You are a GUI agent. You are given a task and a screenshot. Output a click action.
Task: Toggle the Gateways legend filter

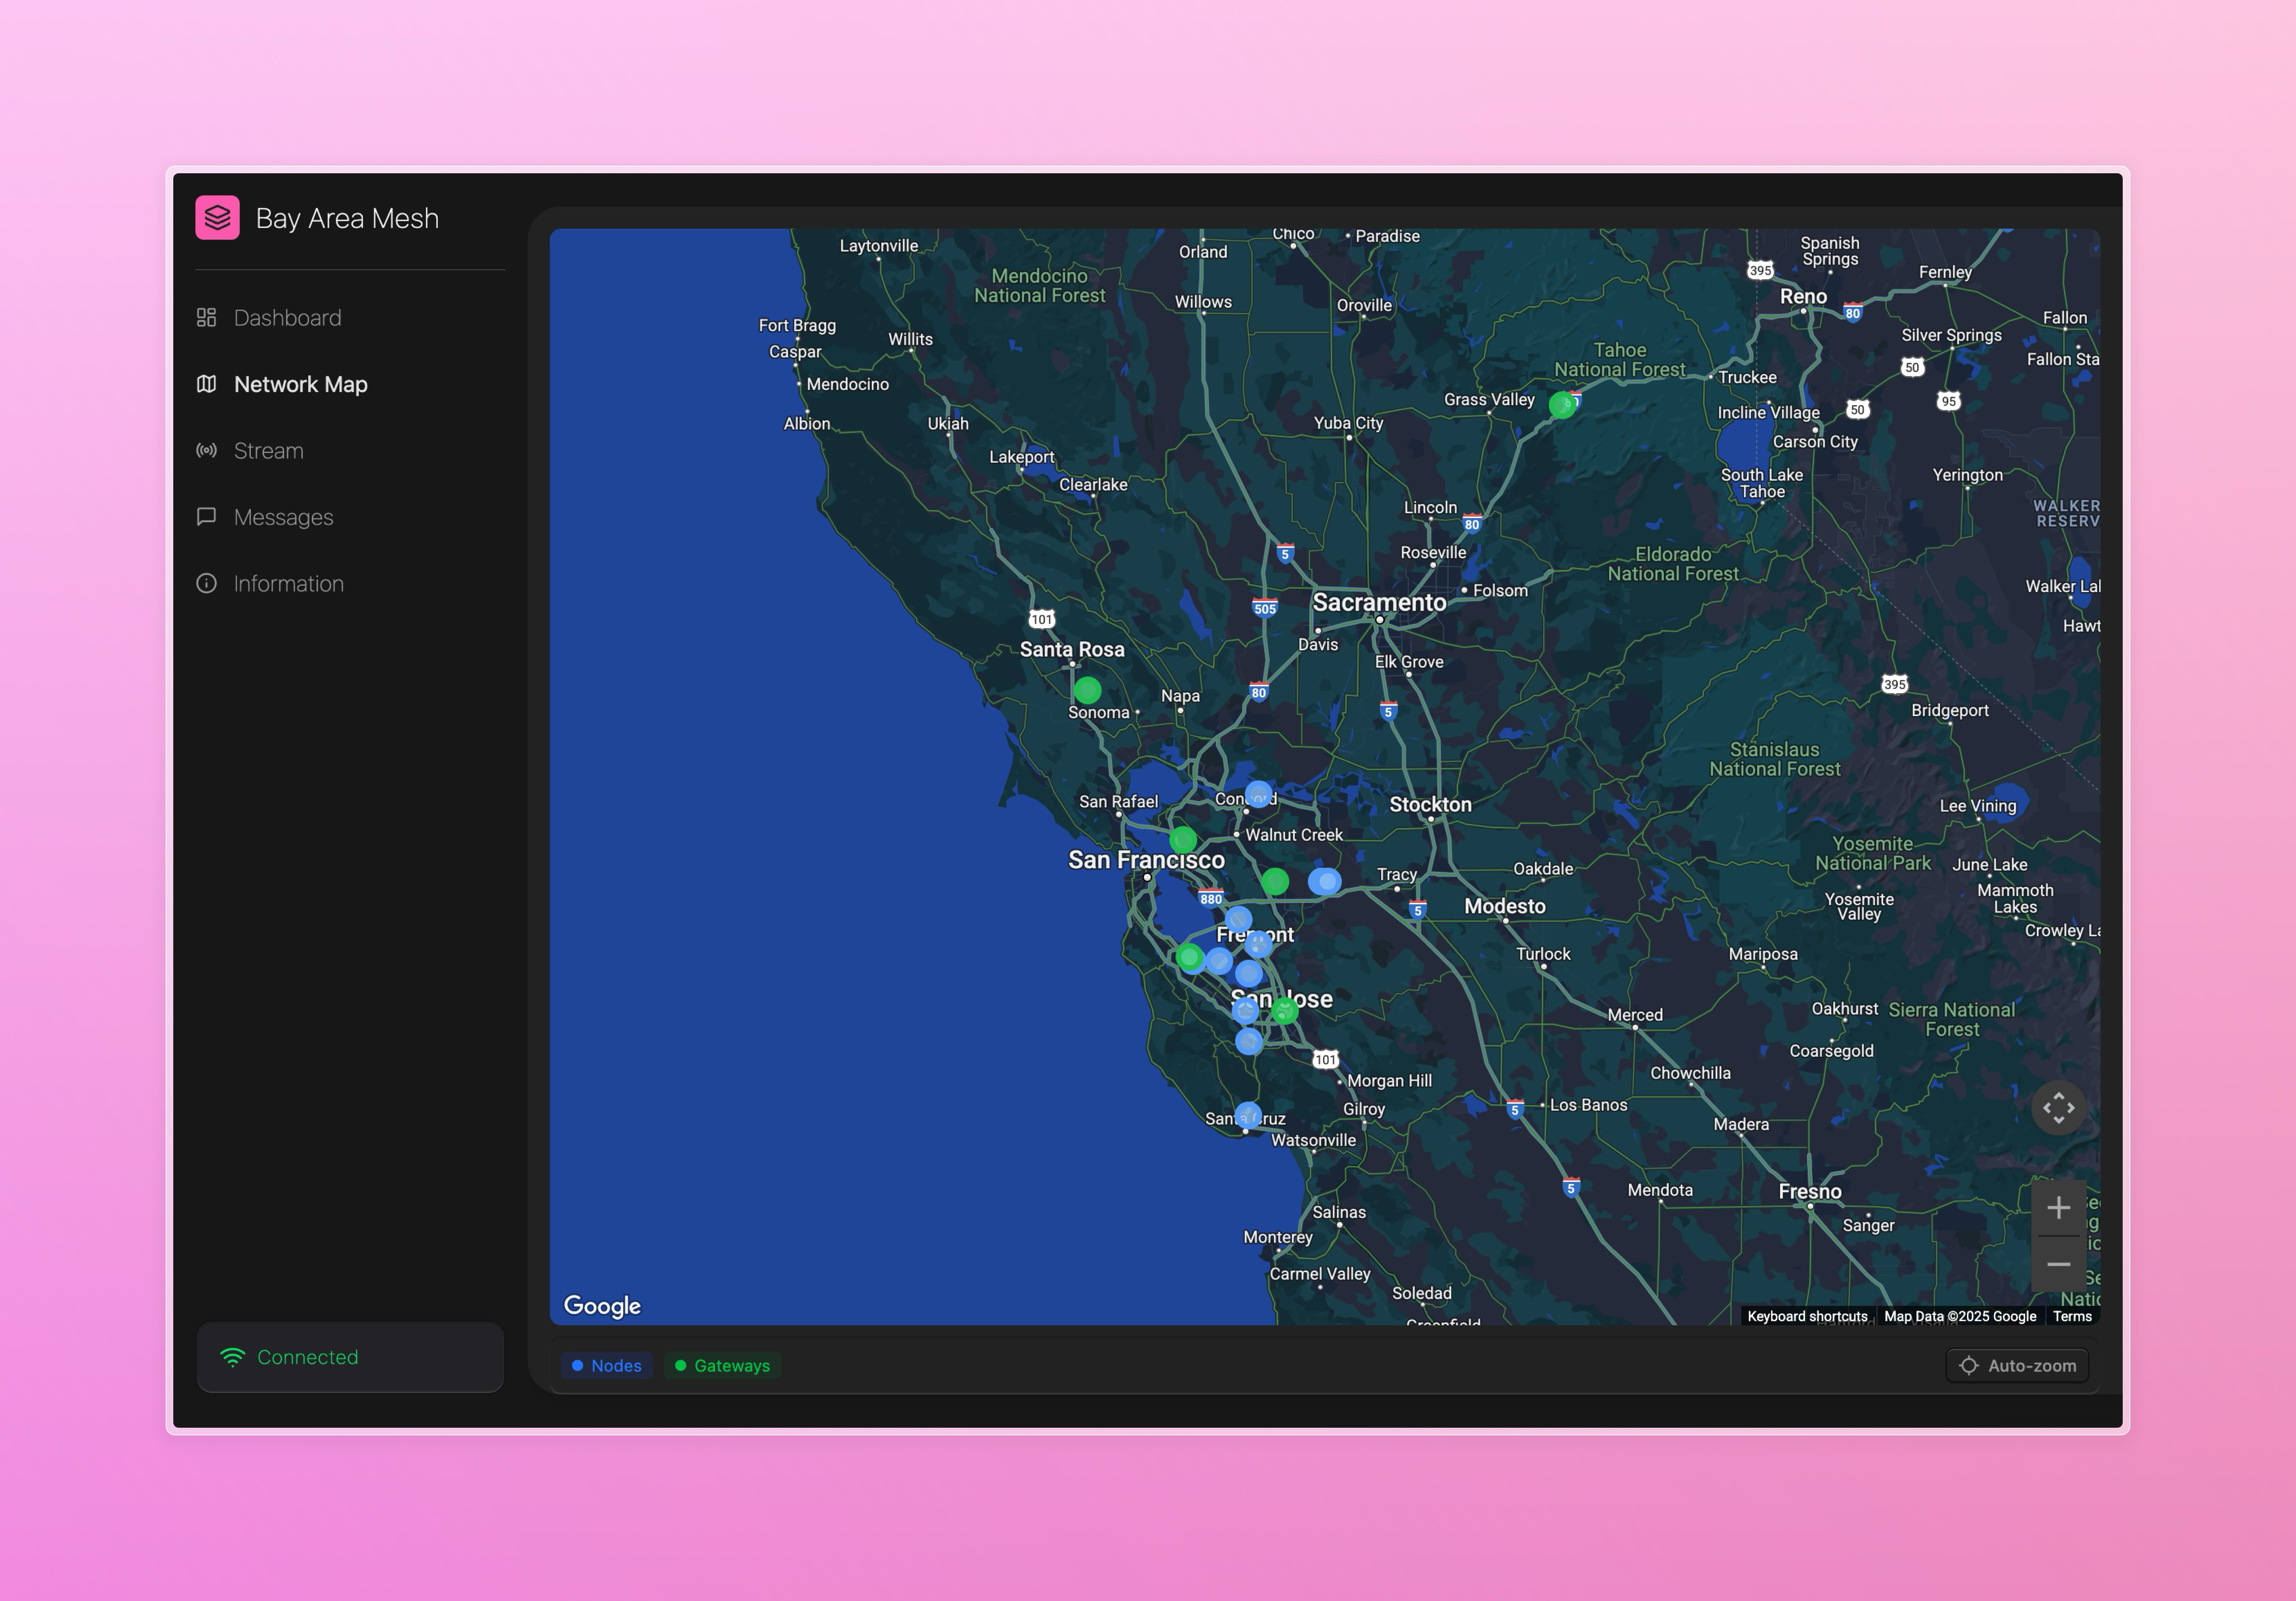[x=723, y=1365]
